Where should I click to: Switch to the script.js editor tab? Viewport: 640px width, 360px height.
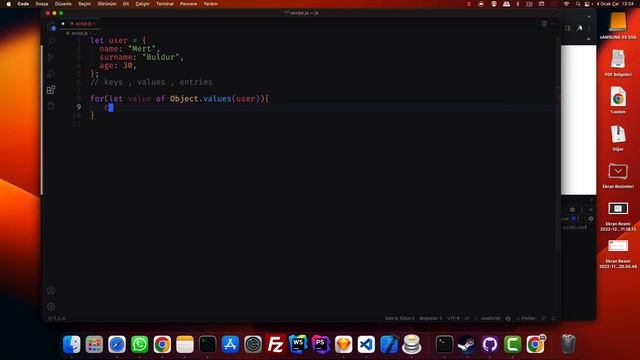click(80, 24)
